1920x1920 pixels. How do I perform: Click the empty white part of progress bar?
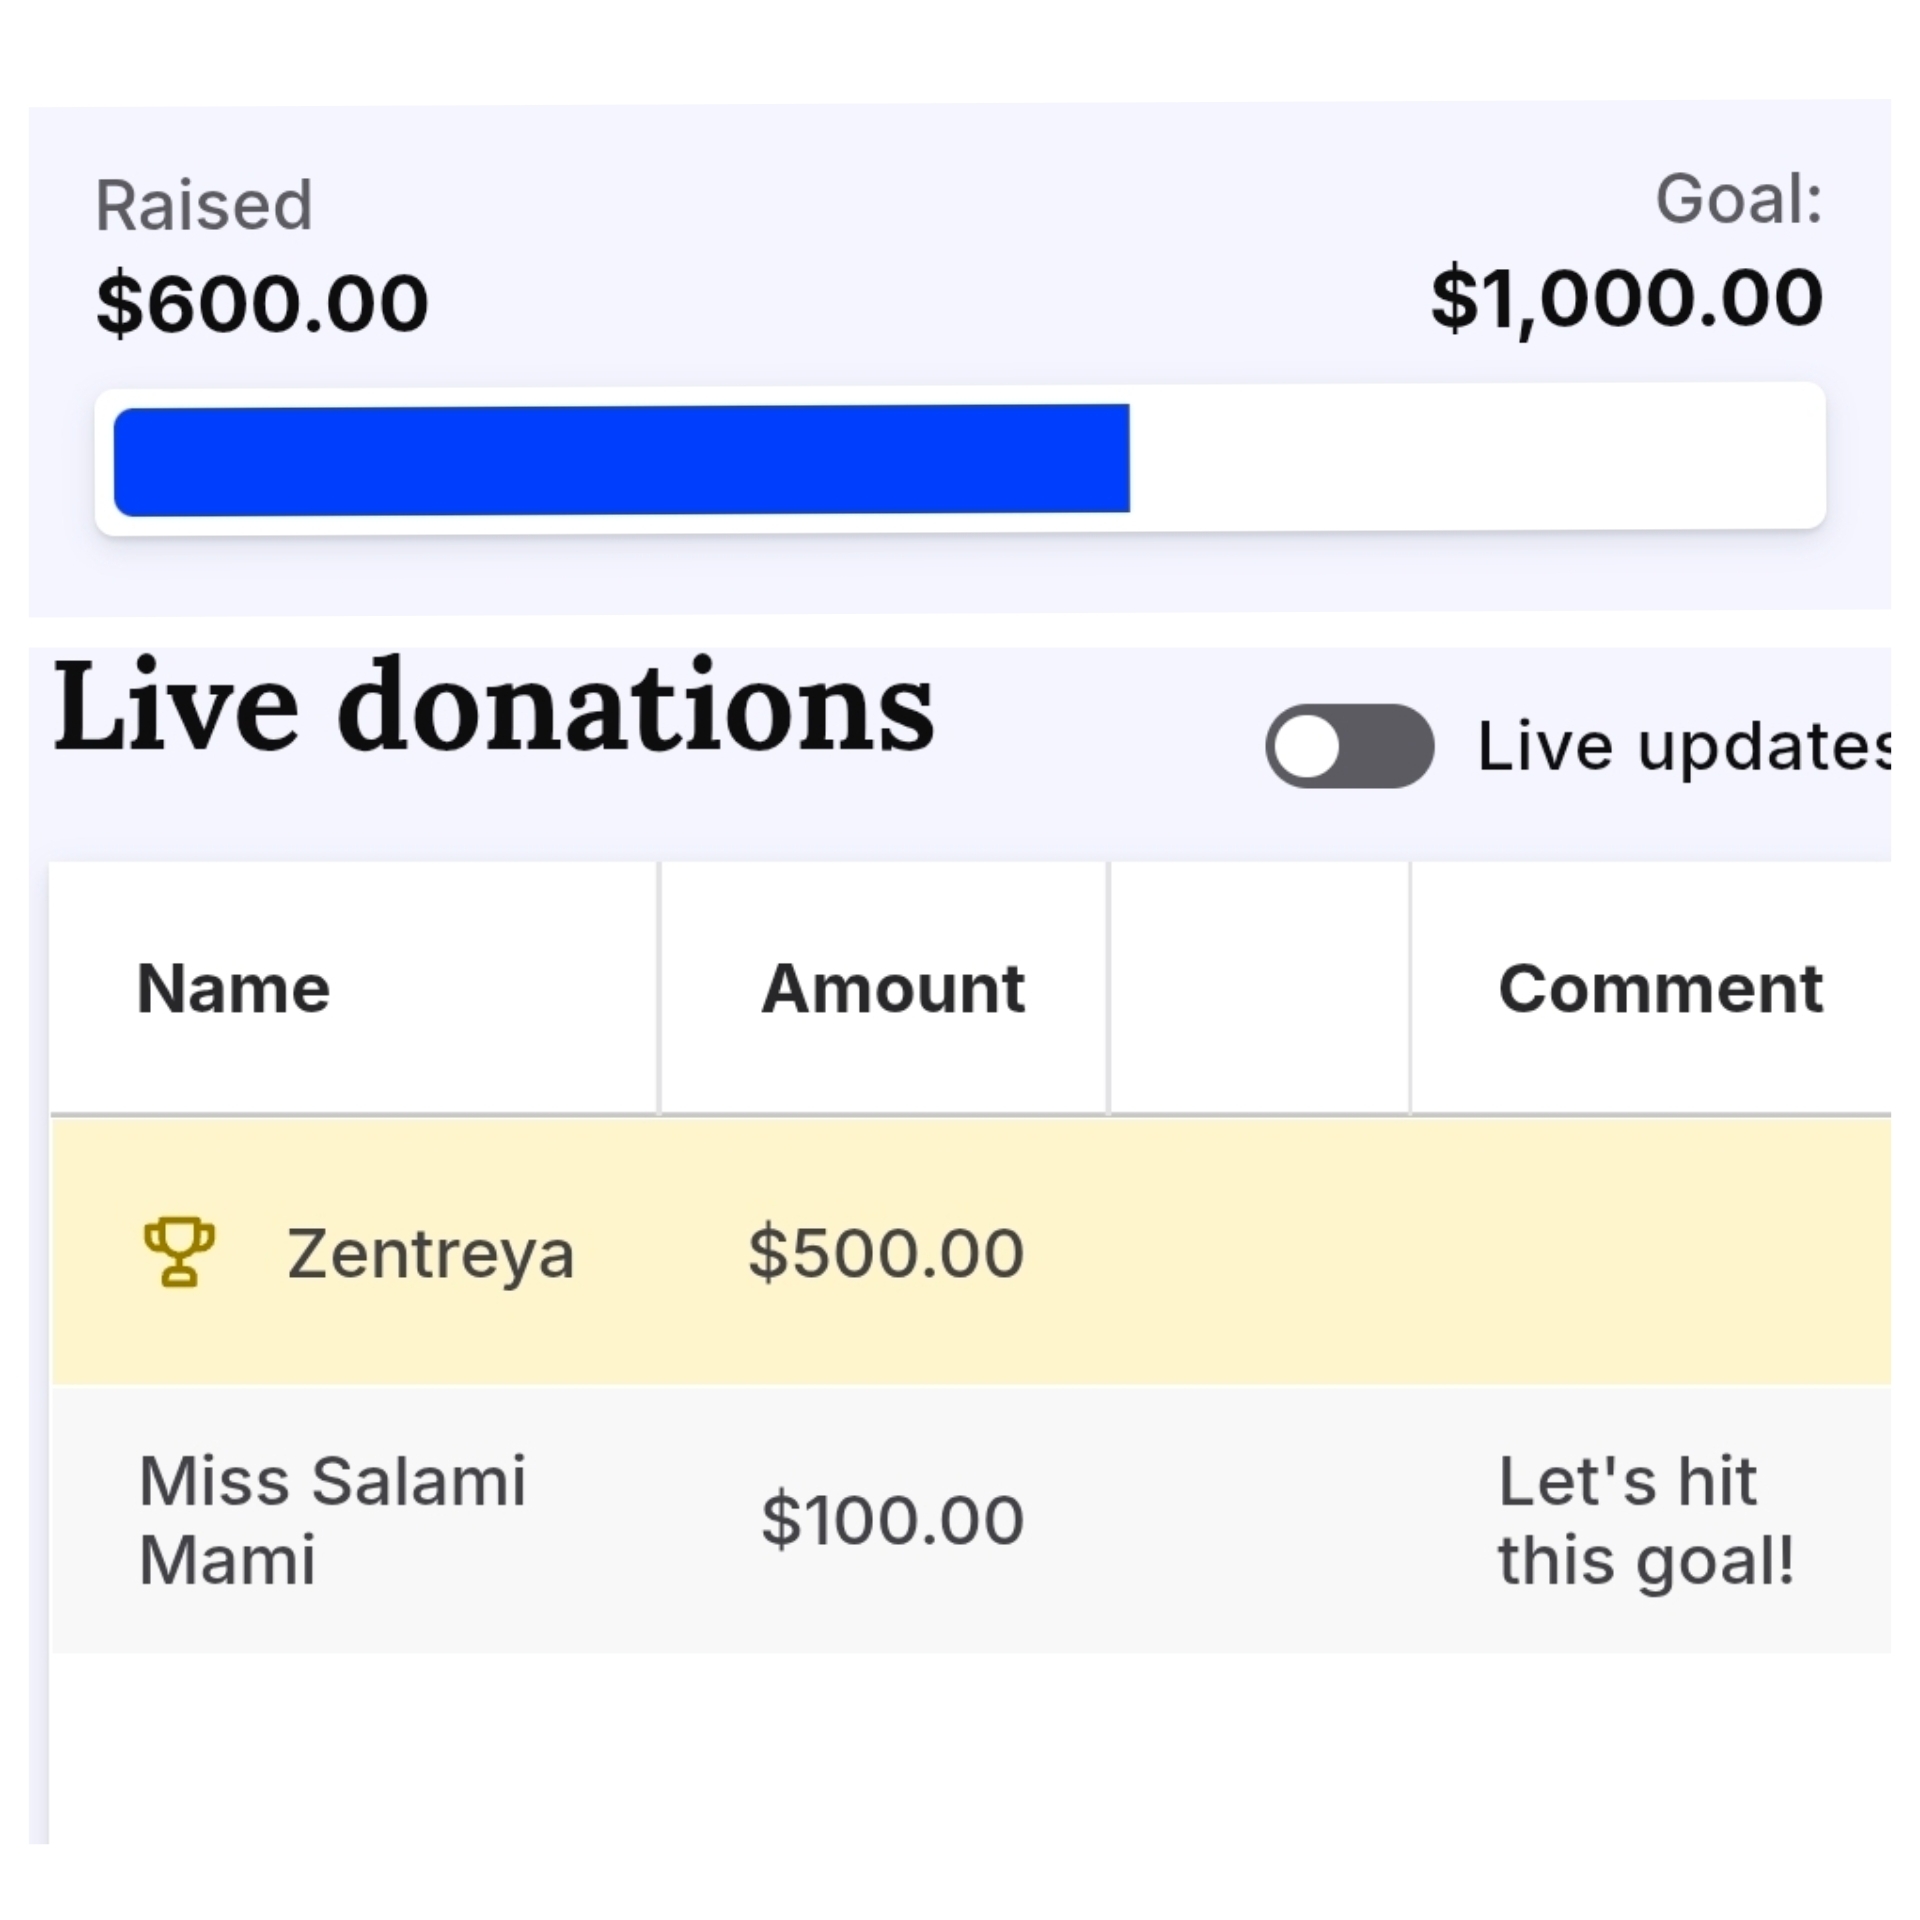[1475, 457]
